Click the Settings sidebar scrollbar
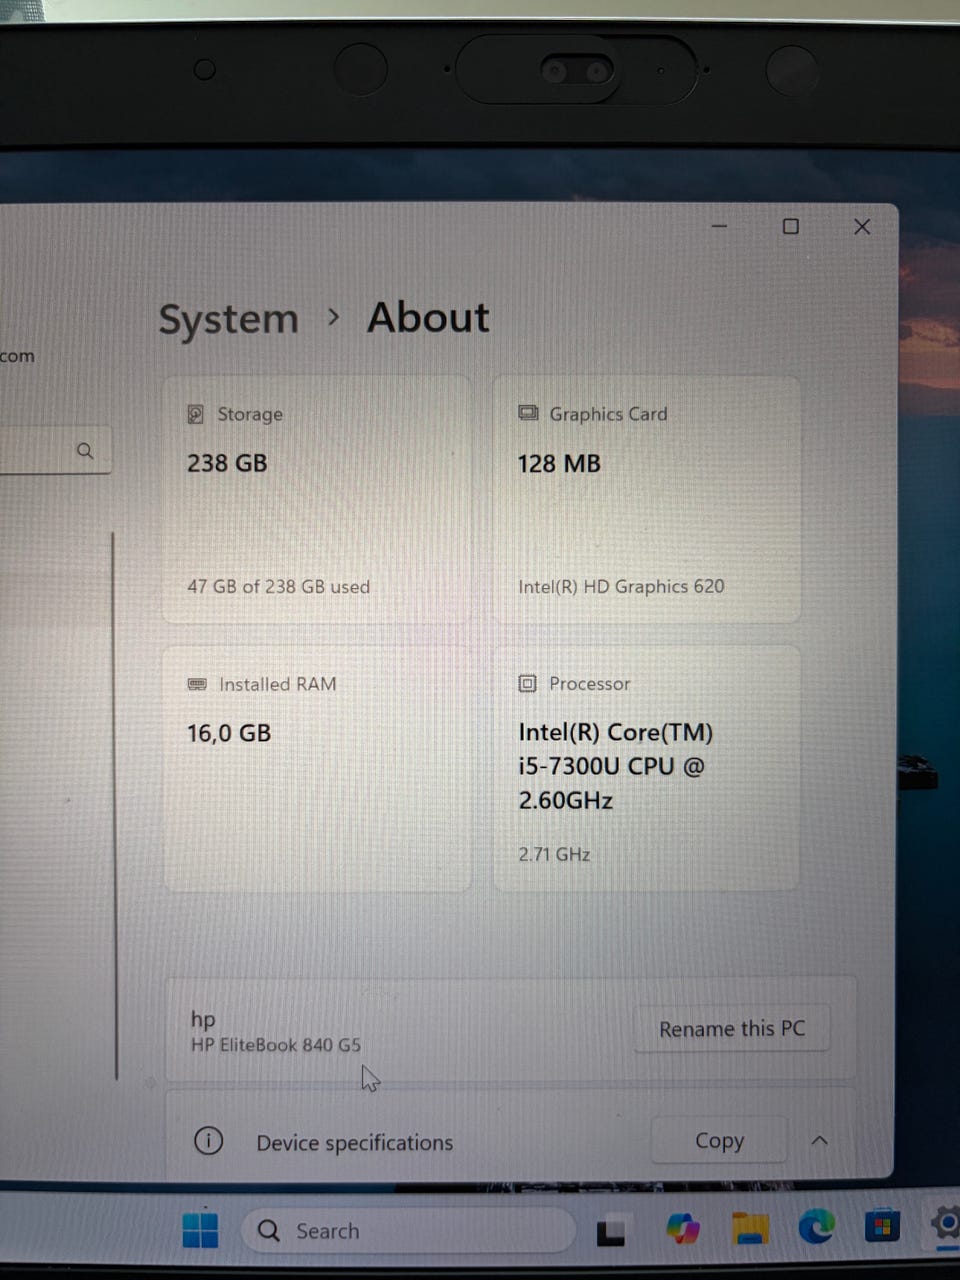960x1280 pixels. [115, 805]
